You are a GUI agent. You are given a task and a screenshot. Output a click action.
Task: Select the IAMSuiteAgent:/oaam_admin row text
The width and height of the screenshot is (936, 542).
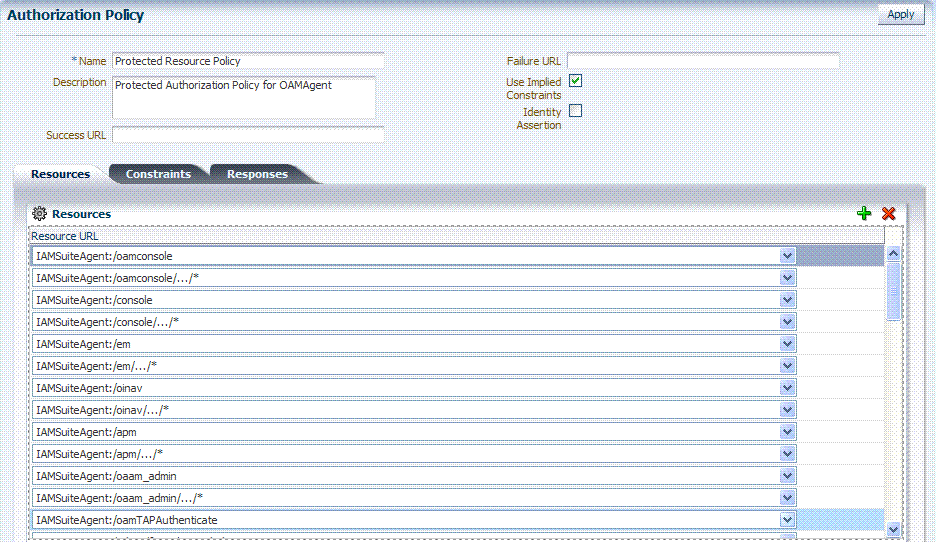pos(106,476)
